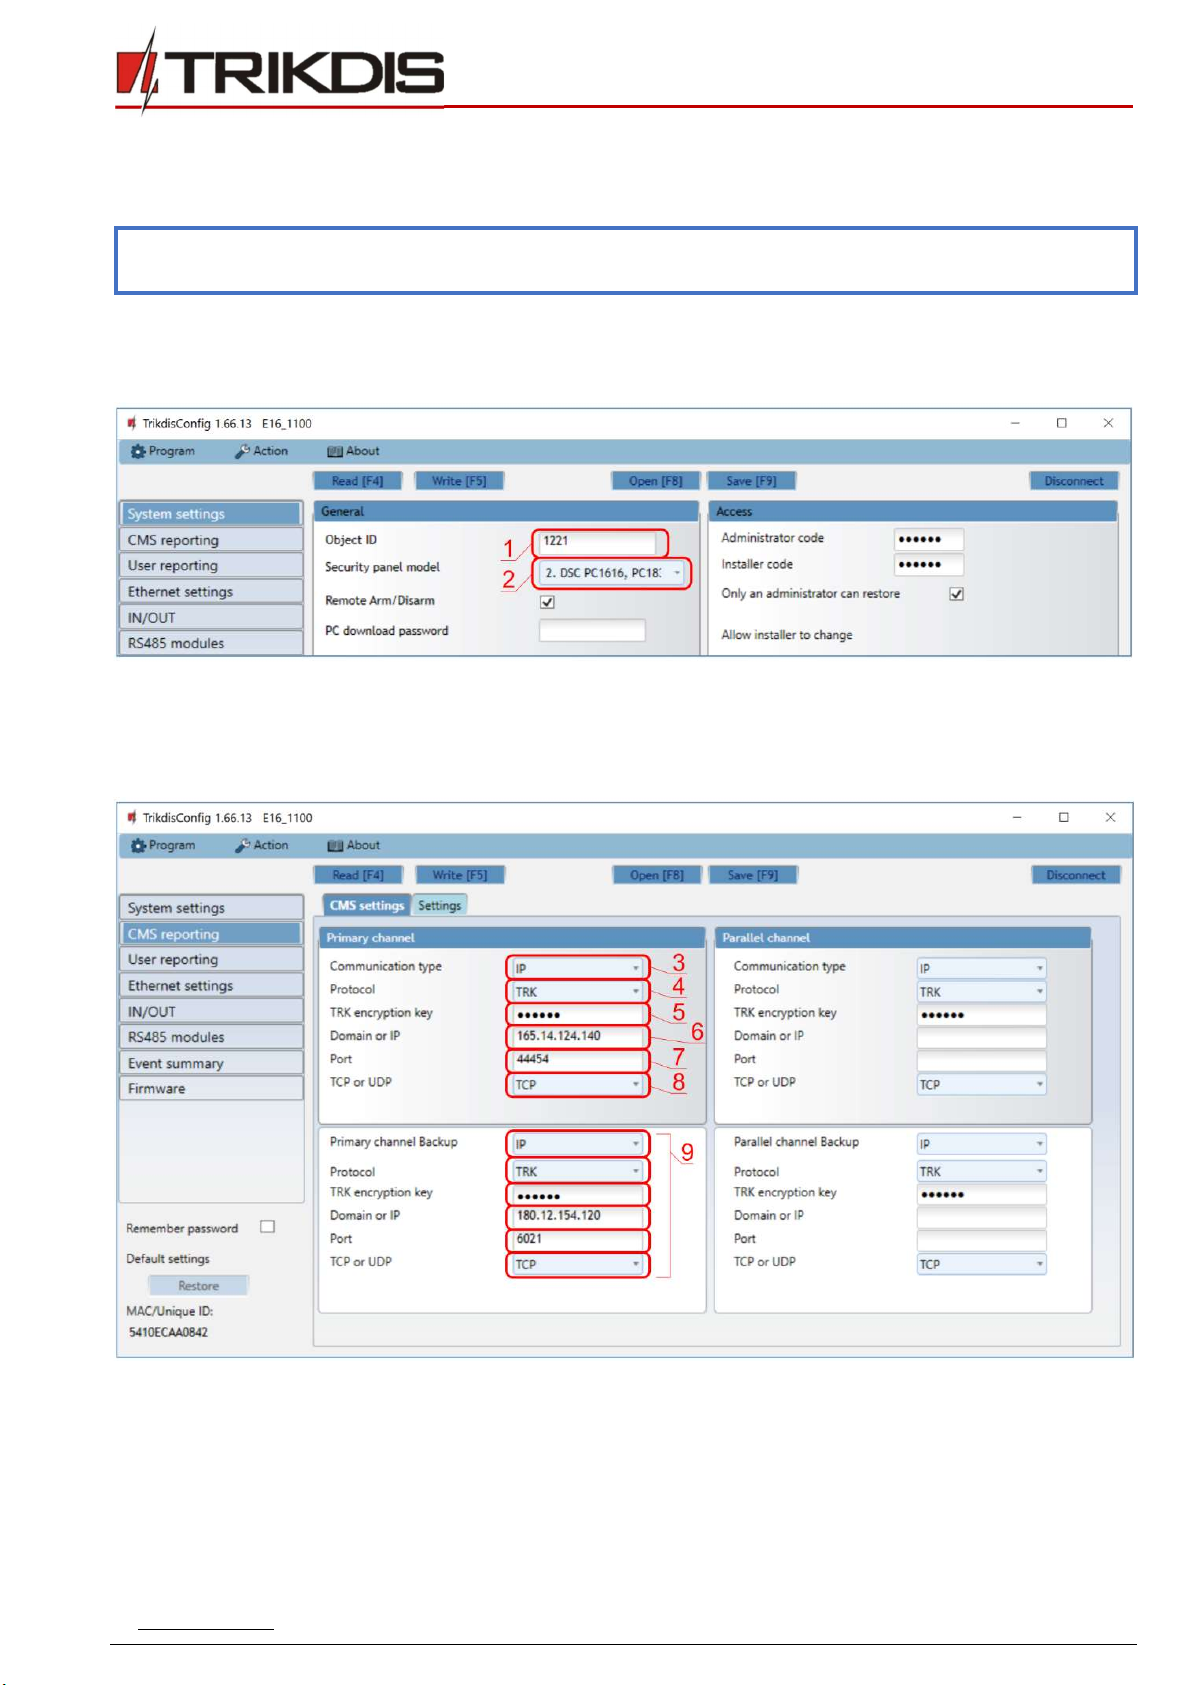The height and width of the screenshot is (1685, 1192).
Task: Select CMS reporting in the General settings window sidebar
Action: [210, 540]
